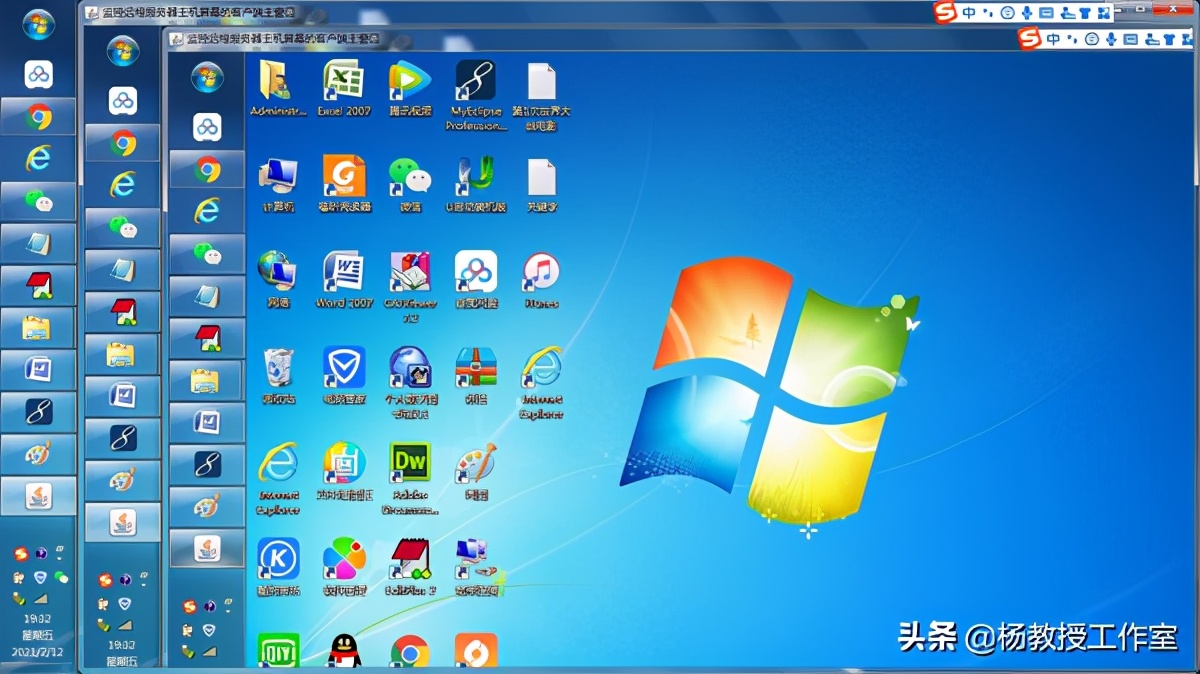Screen dimensions: 1200x674
Task: Launch the WeChat desktop shortcut
Action: (x=410, y=184)
